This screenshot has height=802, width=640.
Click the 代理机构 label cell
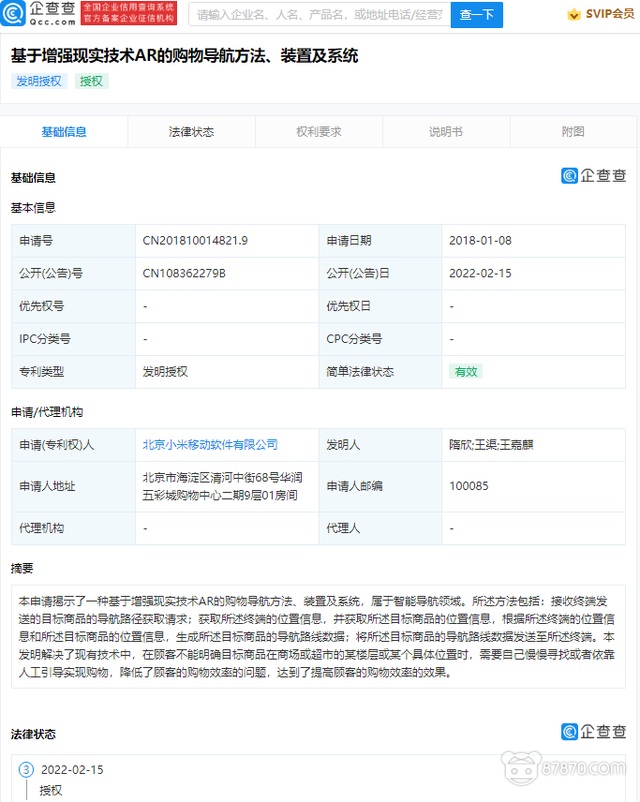73,528
